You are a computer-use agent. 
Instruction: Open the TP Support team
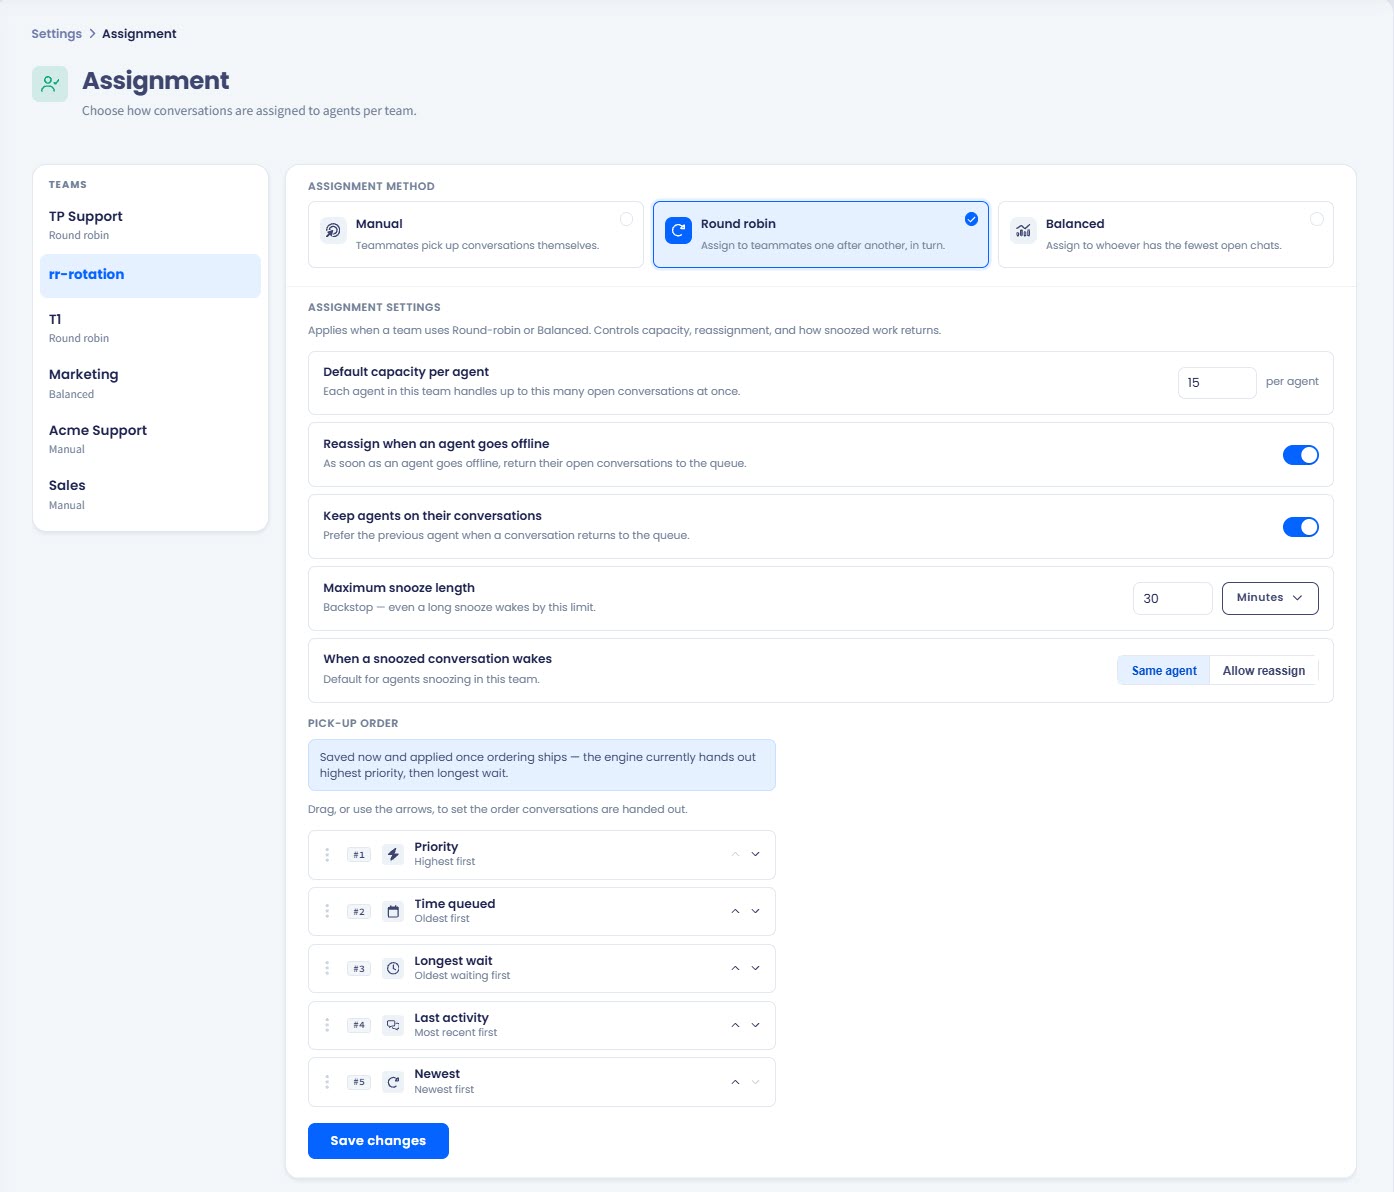[x=150, y=225]
